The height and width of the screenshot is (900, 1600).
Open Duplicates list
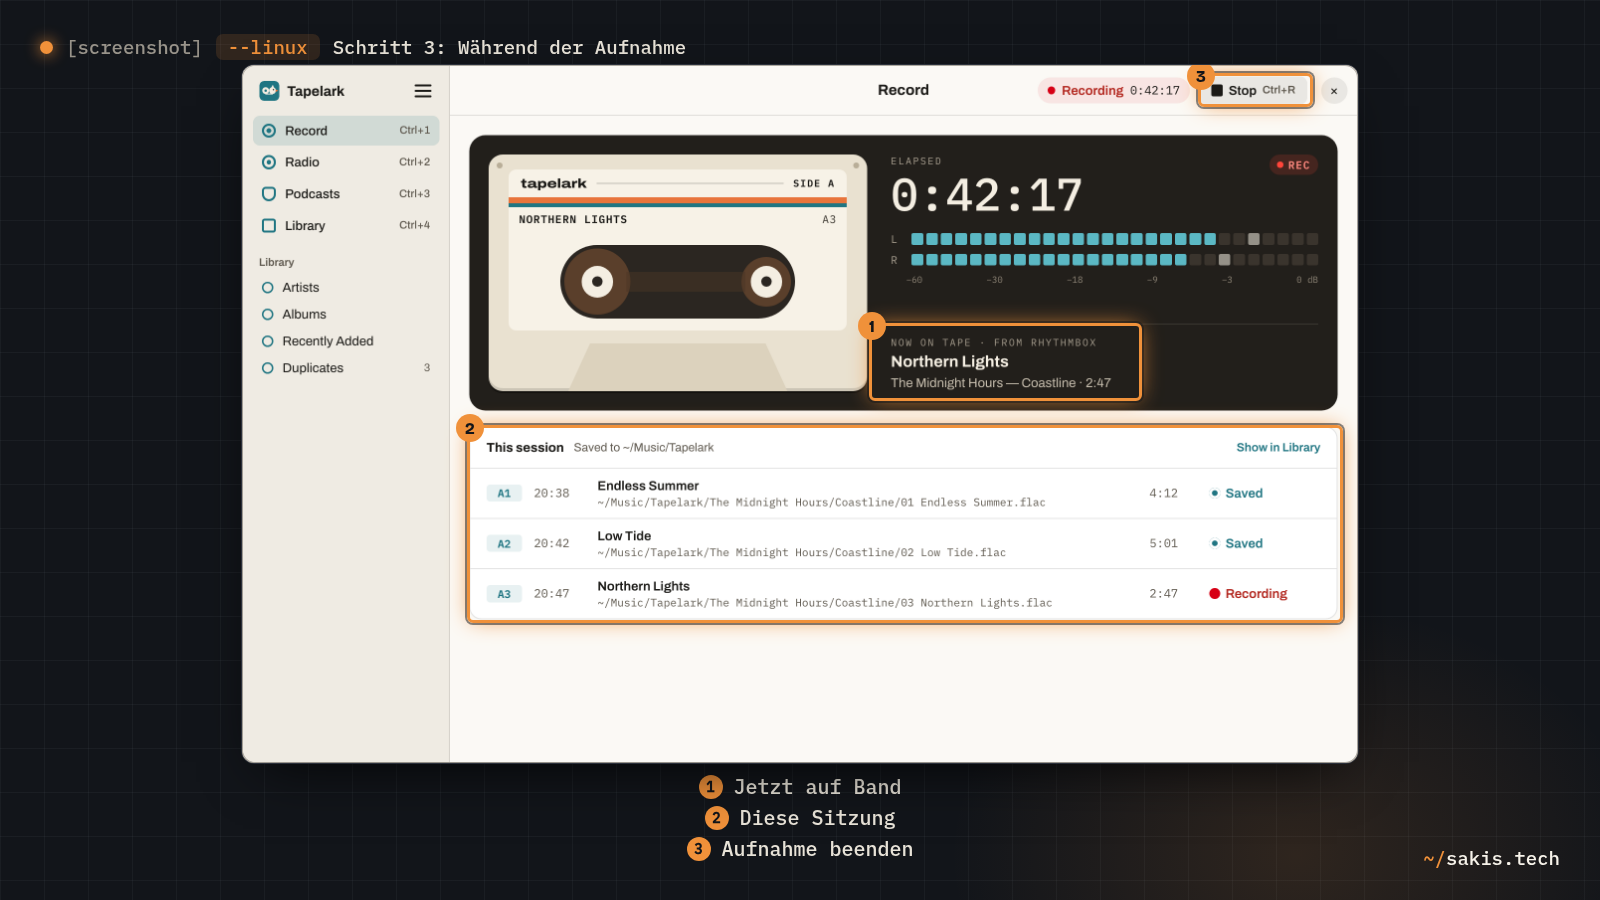(346, 369)
